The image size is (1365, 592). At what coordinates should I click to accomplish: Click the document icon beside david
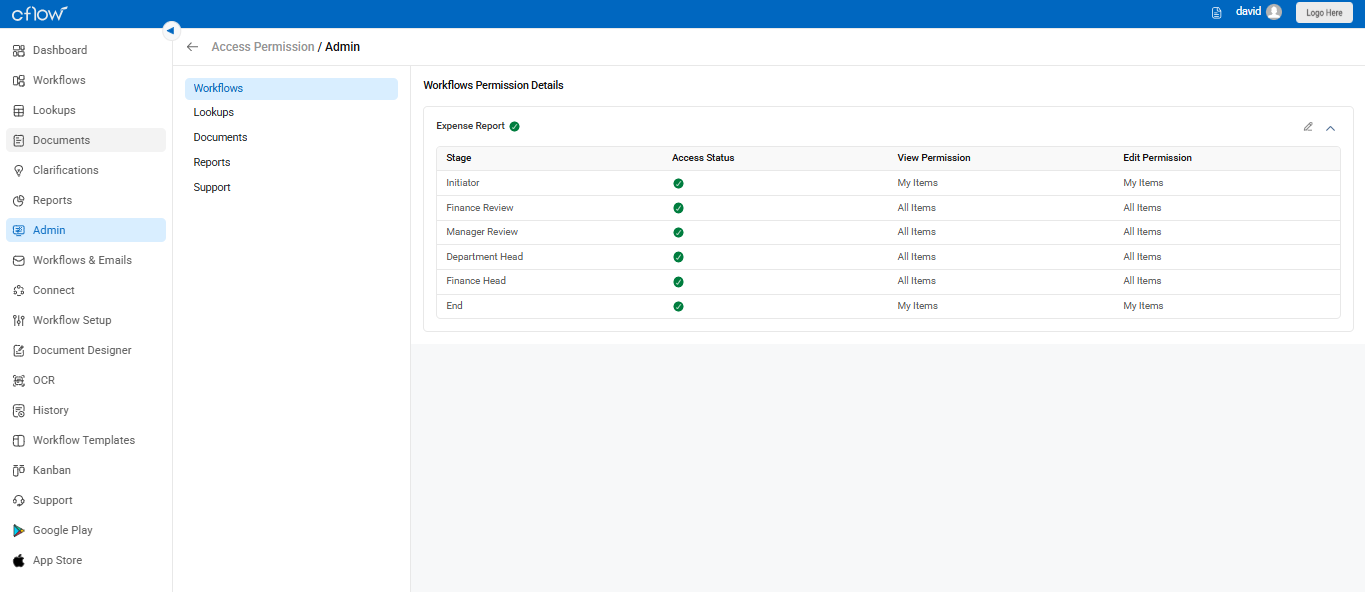1217,13
